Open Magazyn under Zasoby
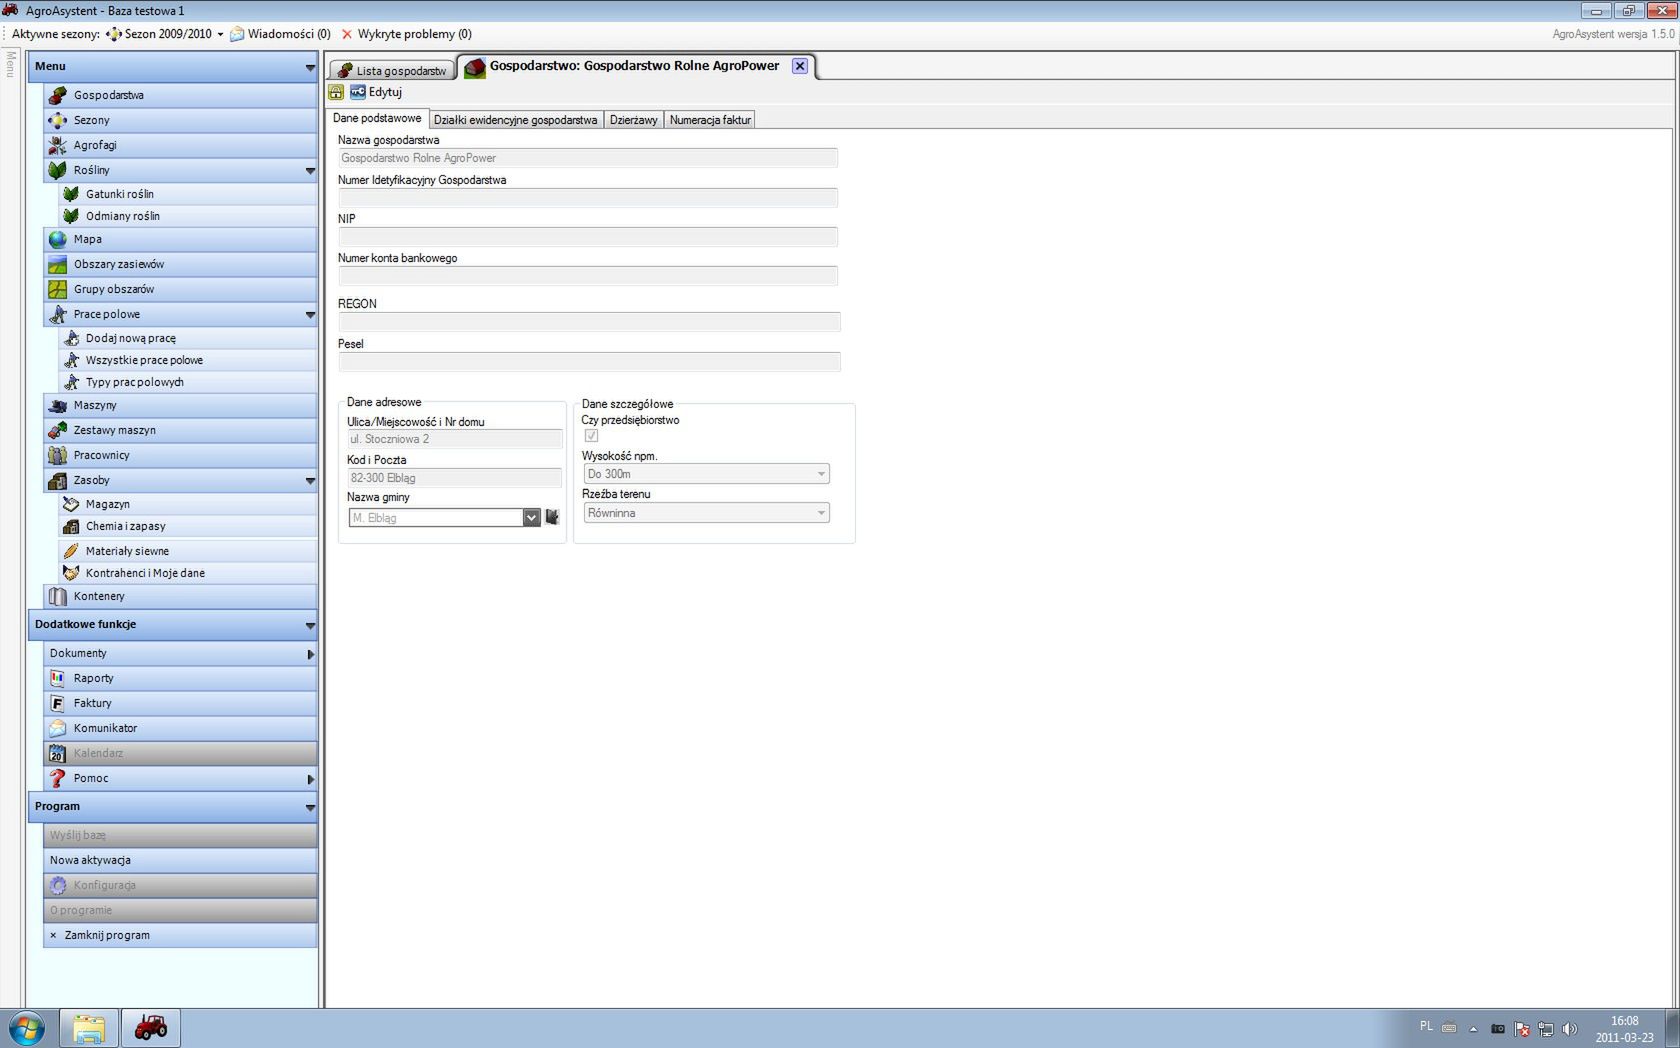This screenshot has height=1048, width=1680. tap(188, 504)
